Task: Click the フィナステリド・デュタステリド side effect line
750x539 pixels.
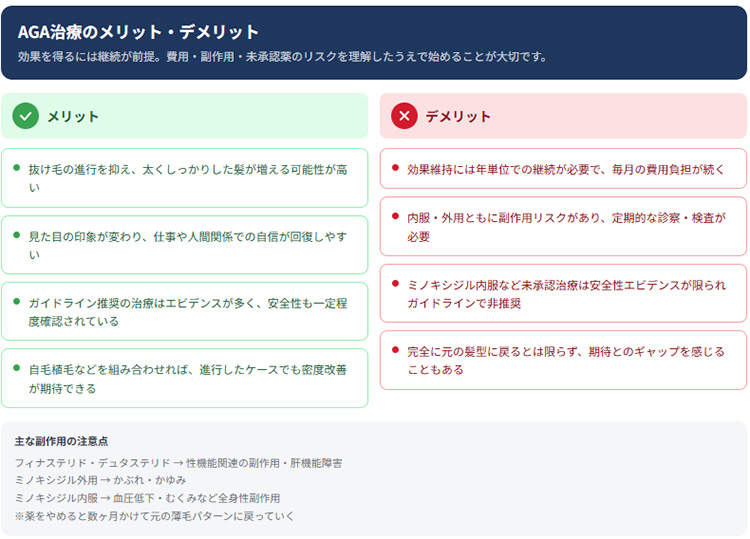Action: click(178, 463)
